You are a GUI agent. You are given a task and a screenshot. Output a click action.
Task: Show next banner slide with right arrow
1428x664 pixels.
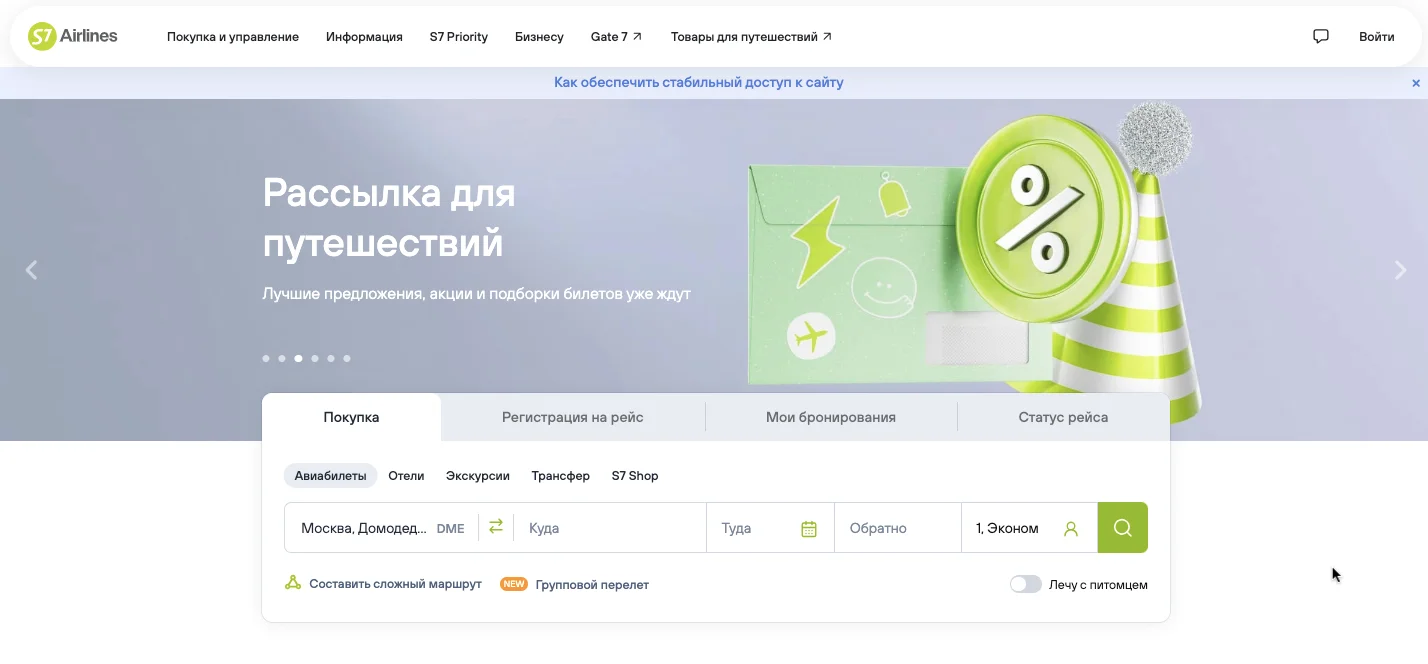(x=1400, y=270)
